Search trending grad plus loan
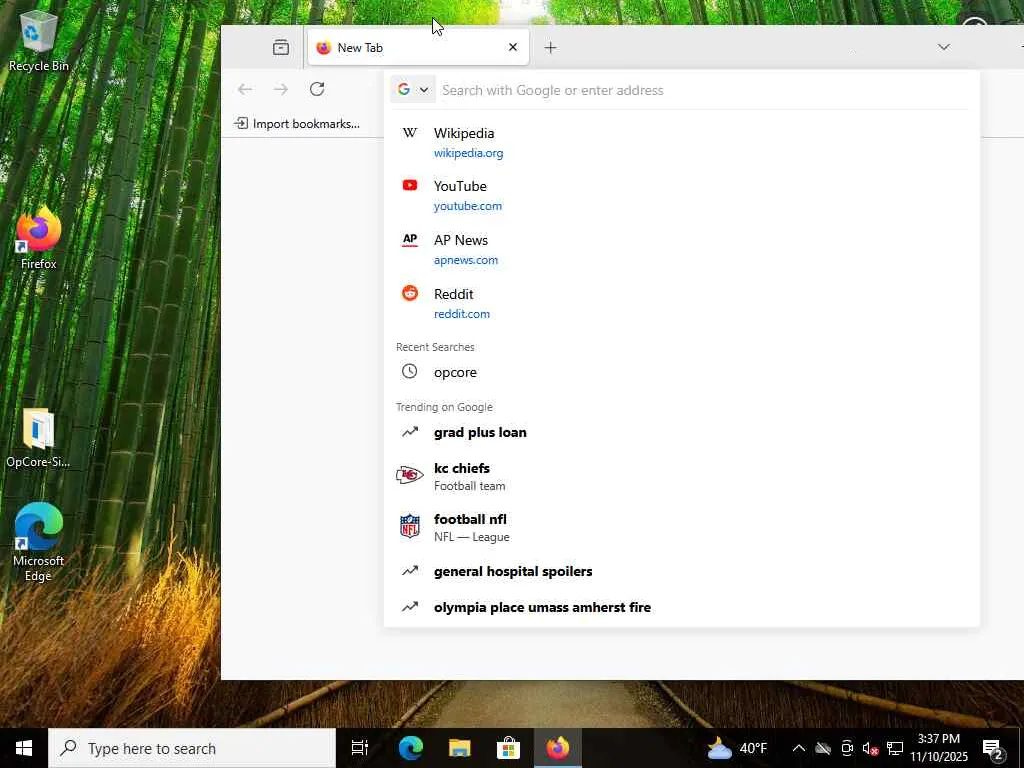 coord(681,432)
